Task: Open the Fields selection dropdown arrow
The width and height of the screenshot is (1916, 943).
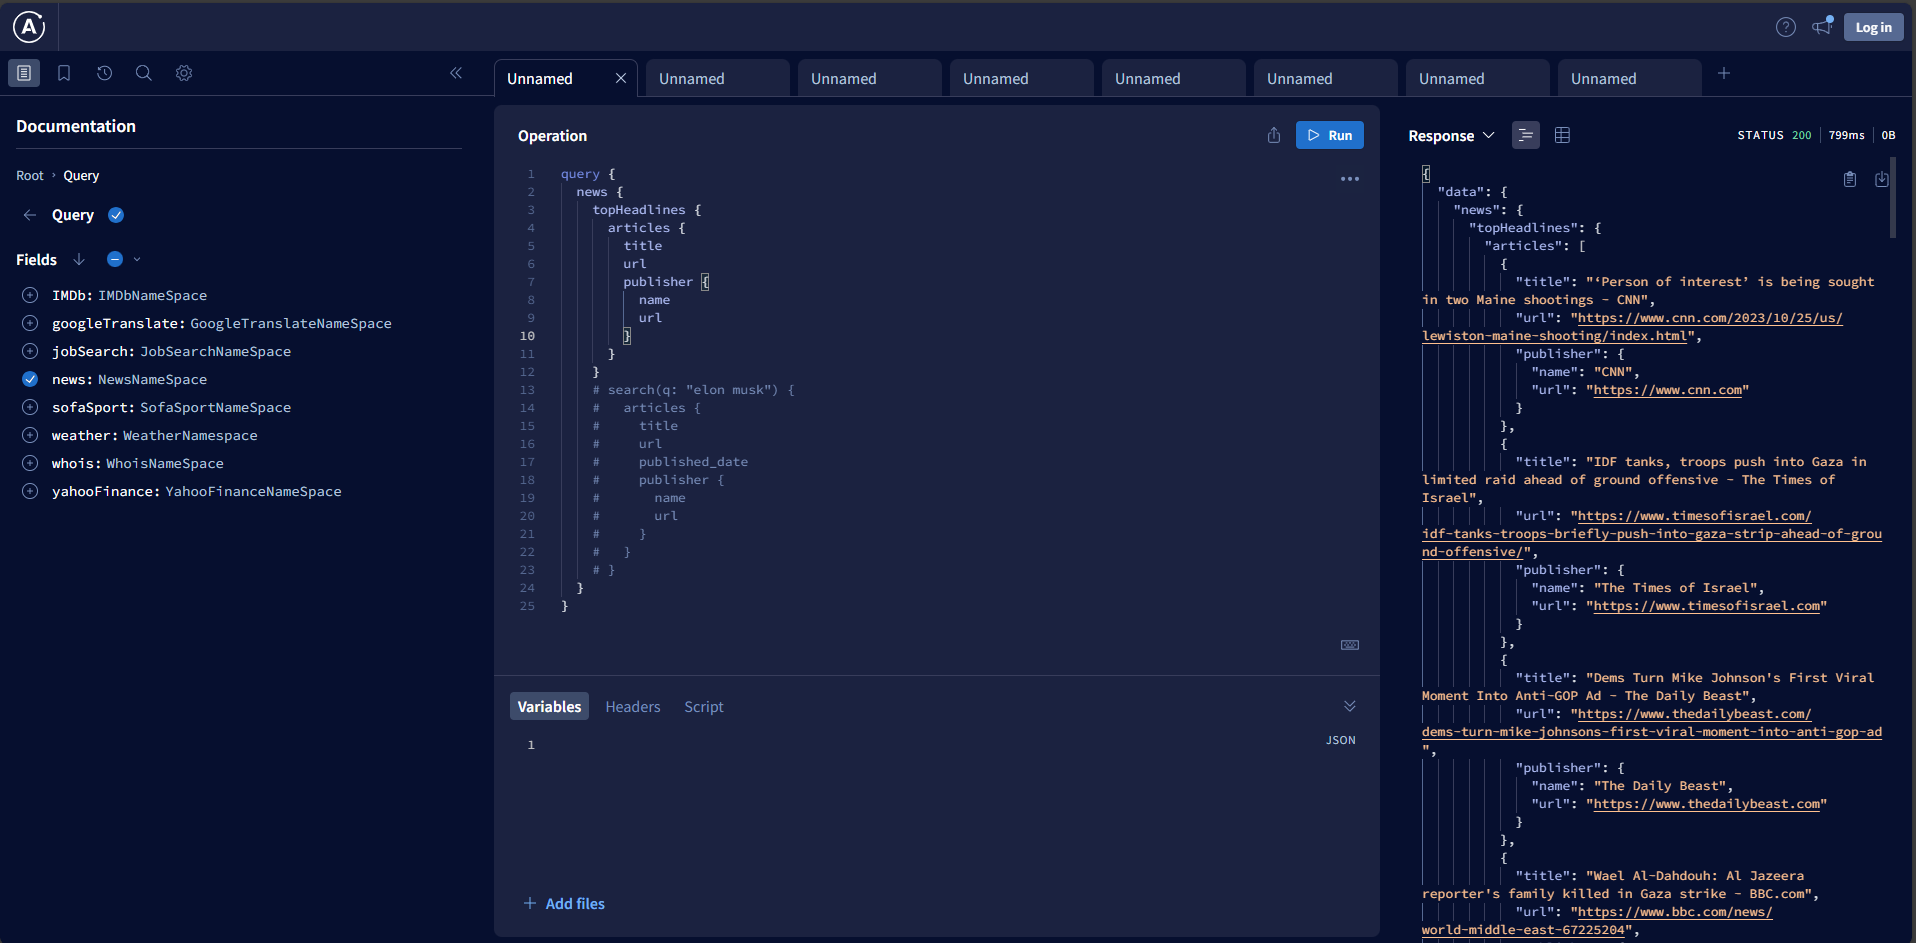Action: pos(137,259)
